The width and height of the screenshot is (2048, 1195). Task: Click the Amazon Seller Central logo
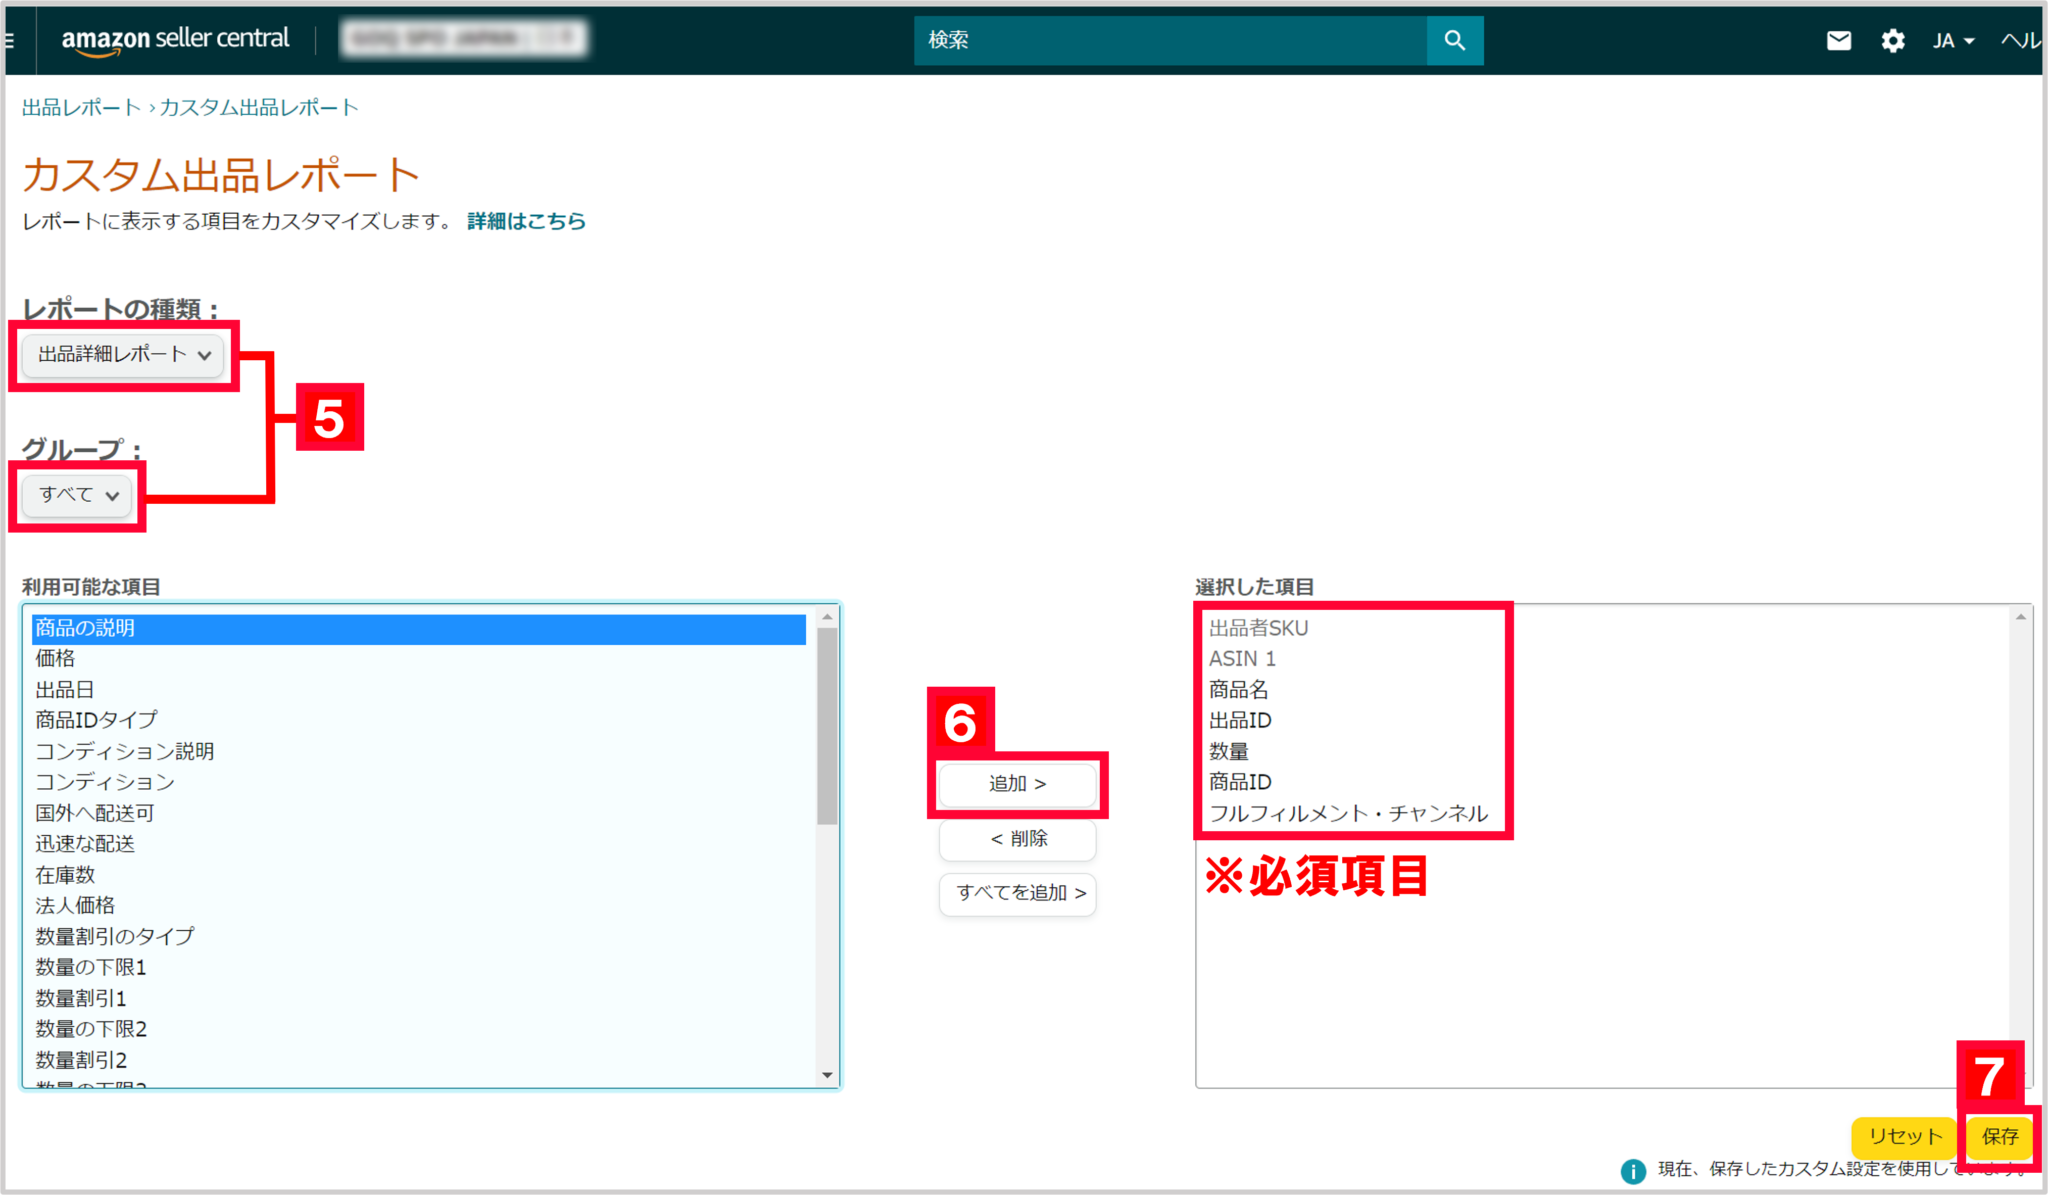pos(175,40)
